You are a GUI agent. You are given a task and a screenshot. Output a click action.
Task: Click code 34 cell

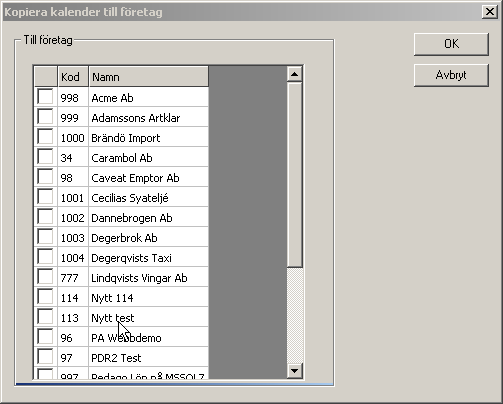[73, 157]
